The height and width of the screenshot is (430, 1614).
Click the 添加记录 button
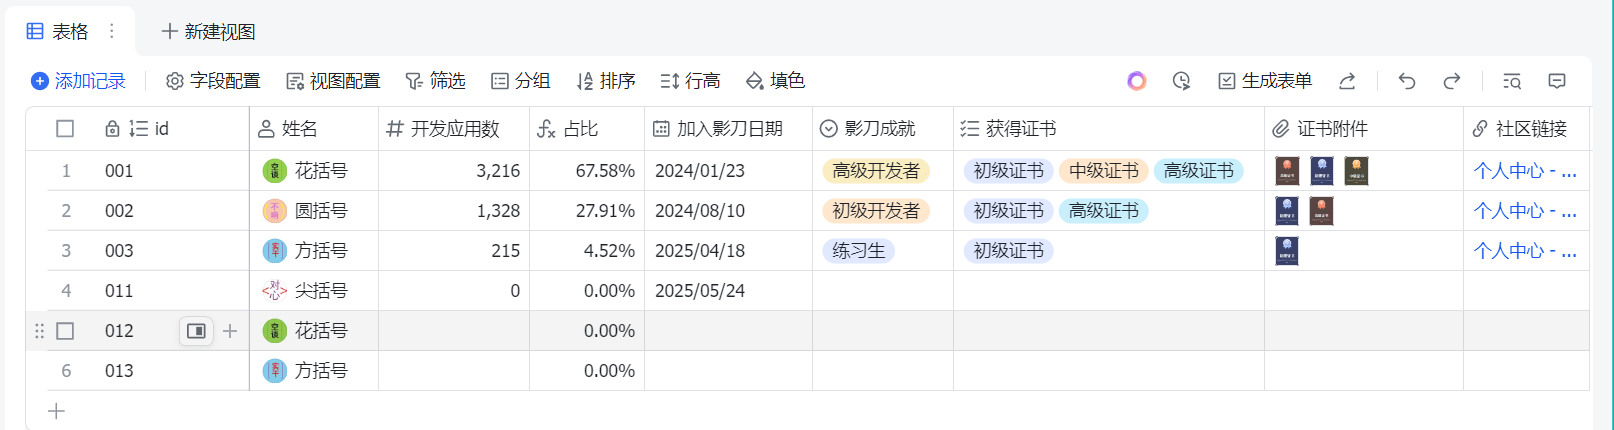pos(78,81)
